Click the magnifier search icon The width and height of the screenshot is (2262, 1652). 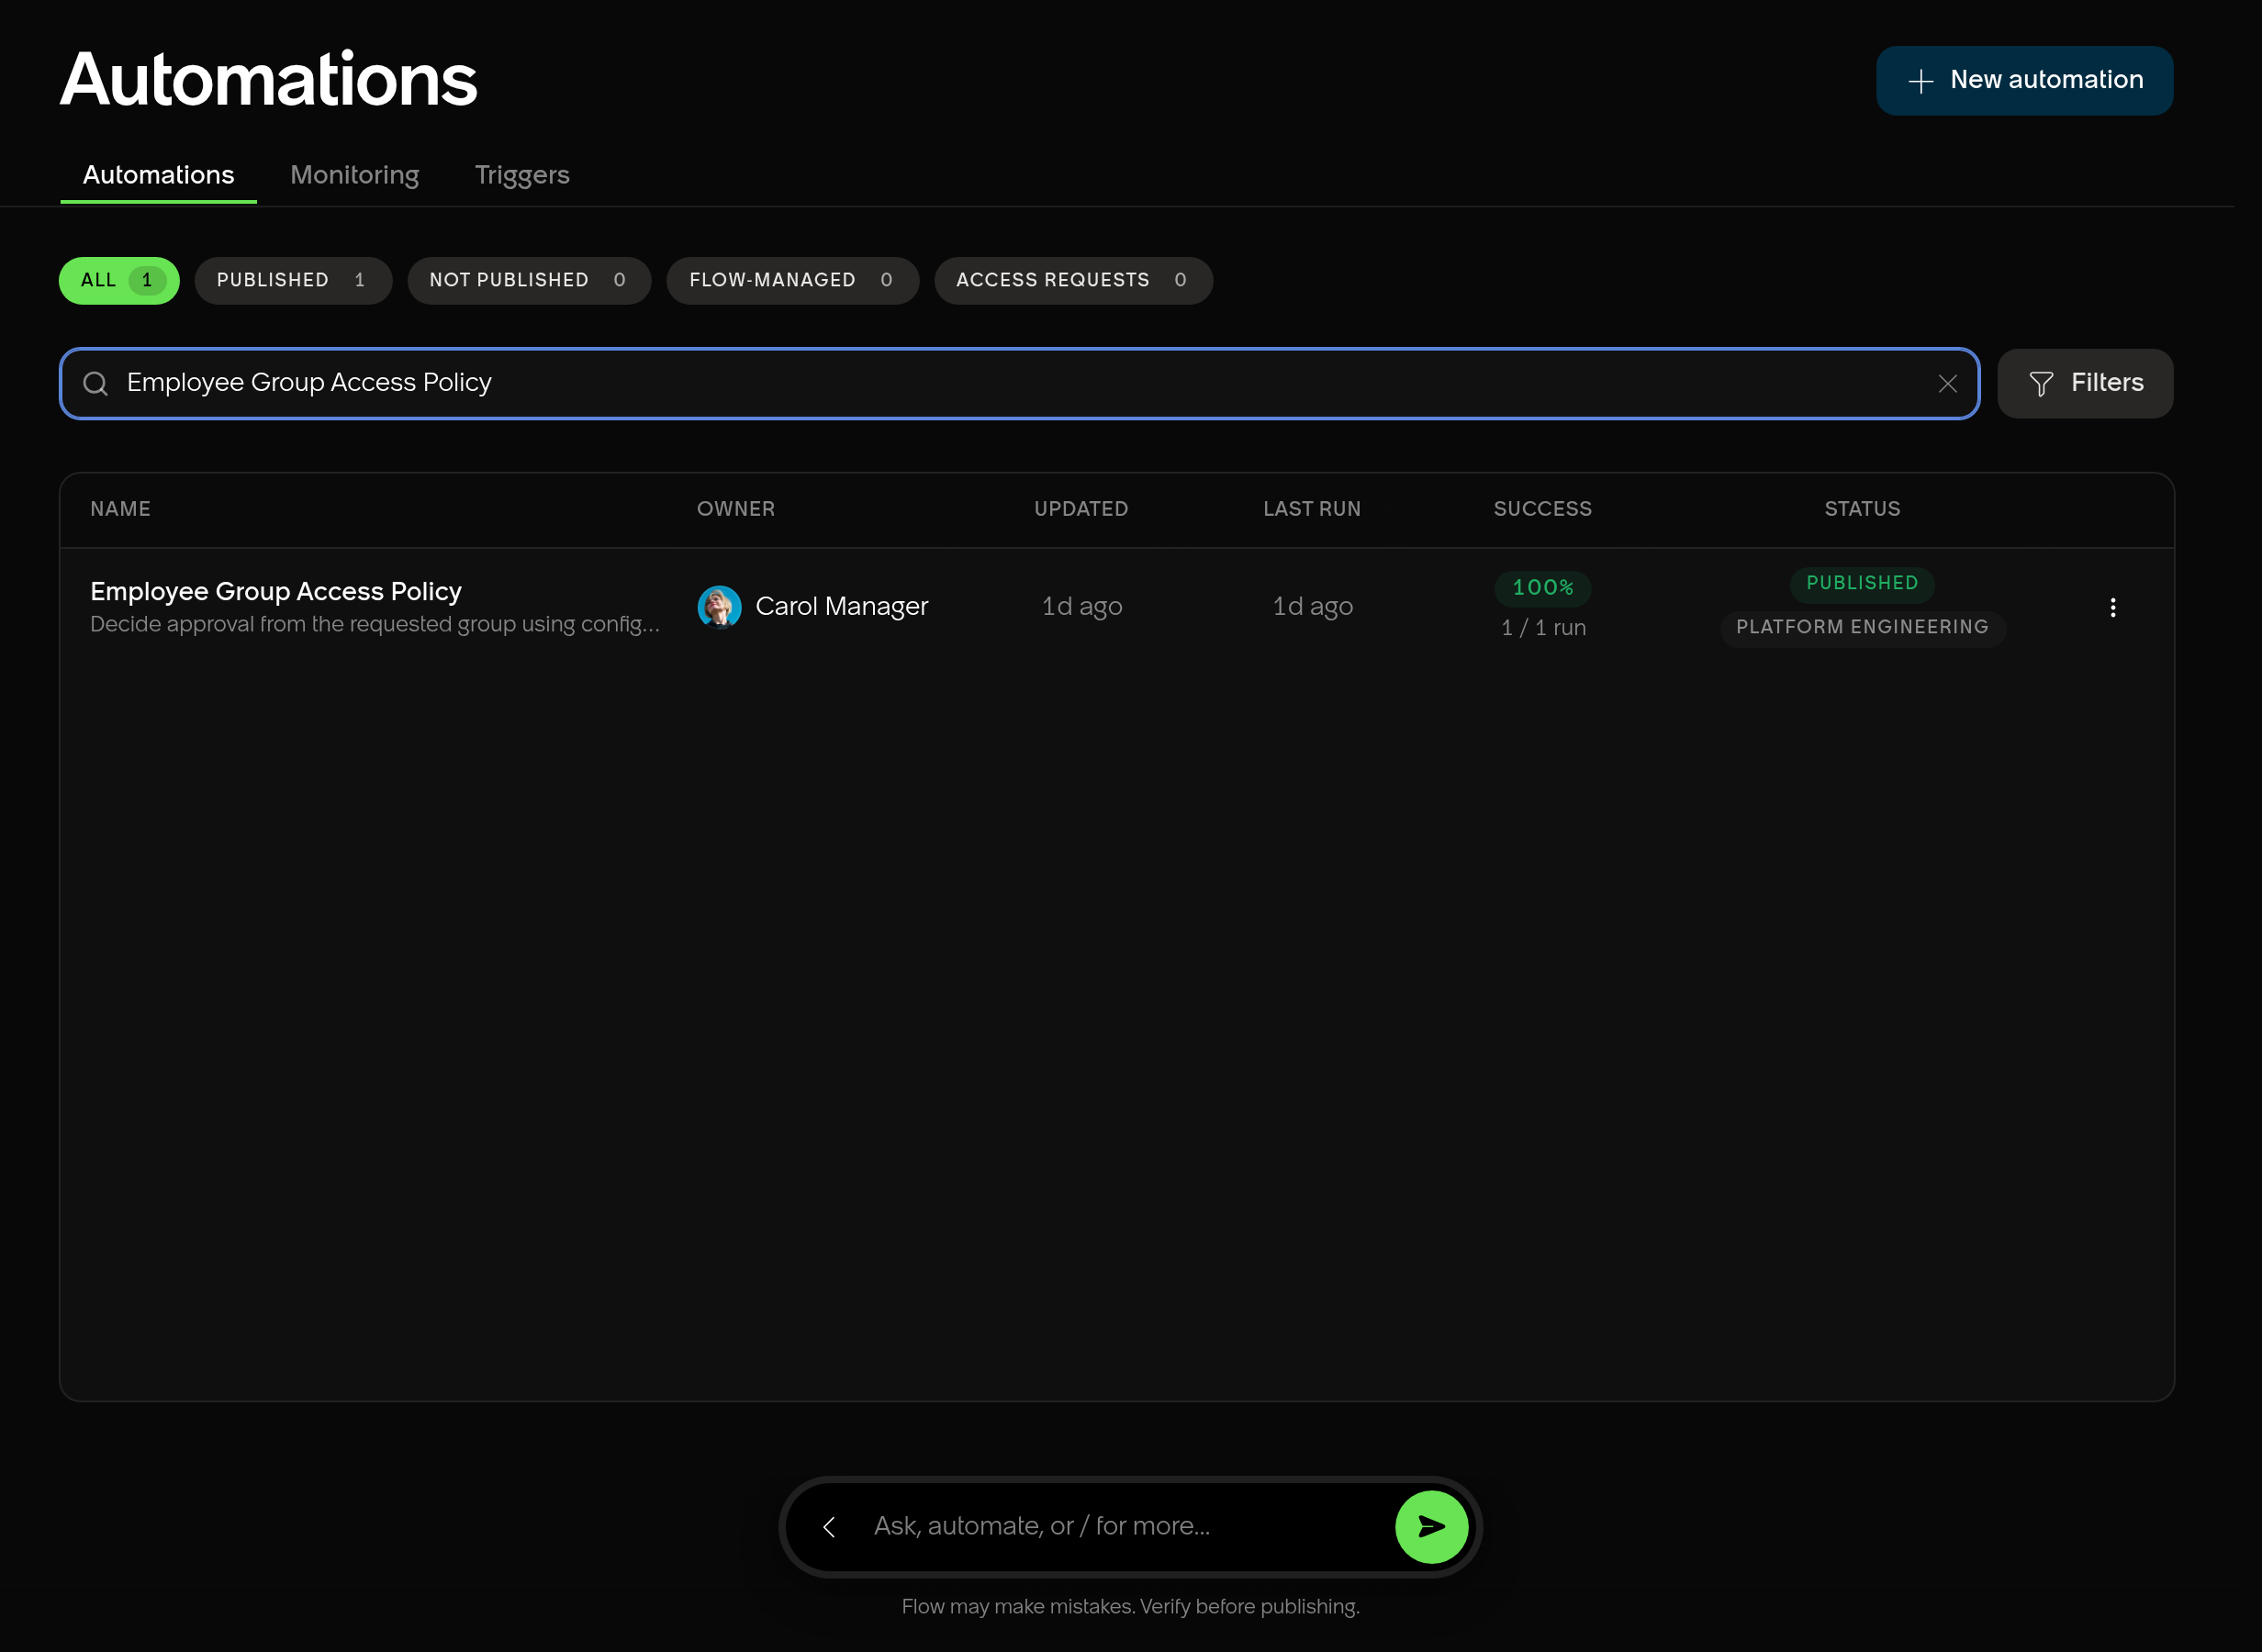96,384
